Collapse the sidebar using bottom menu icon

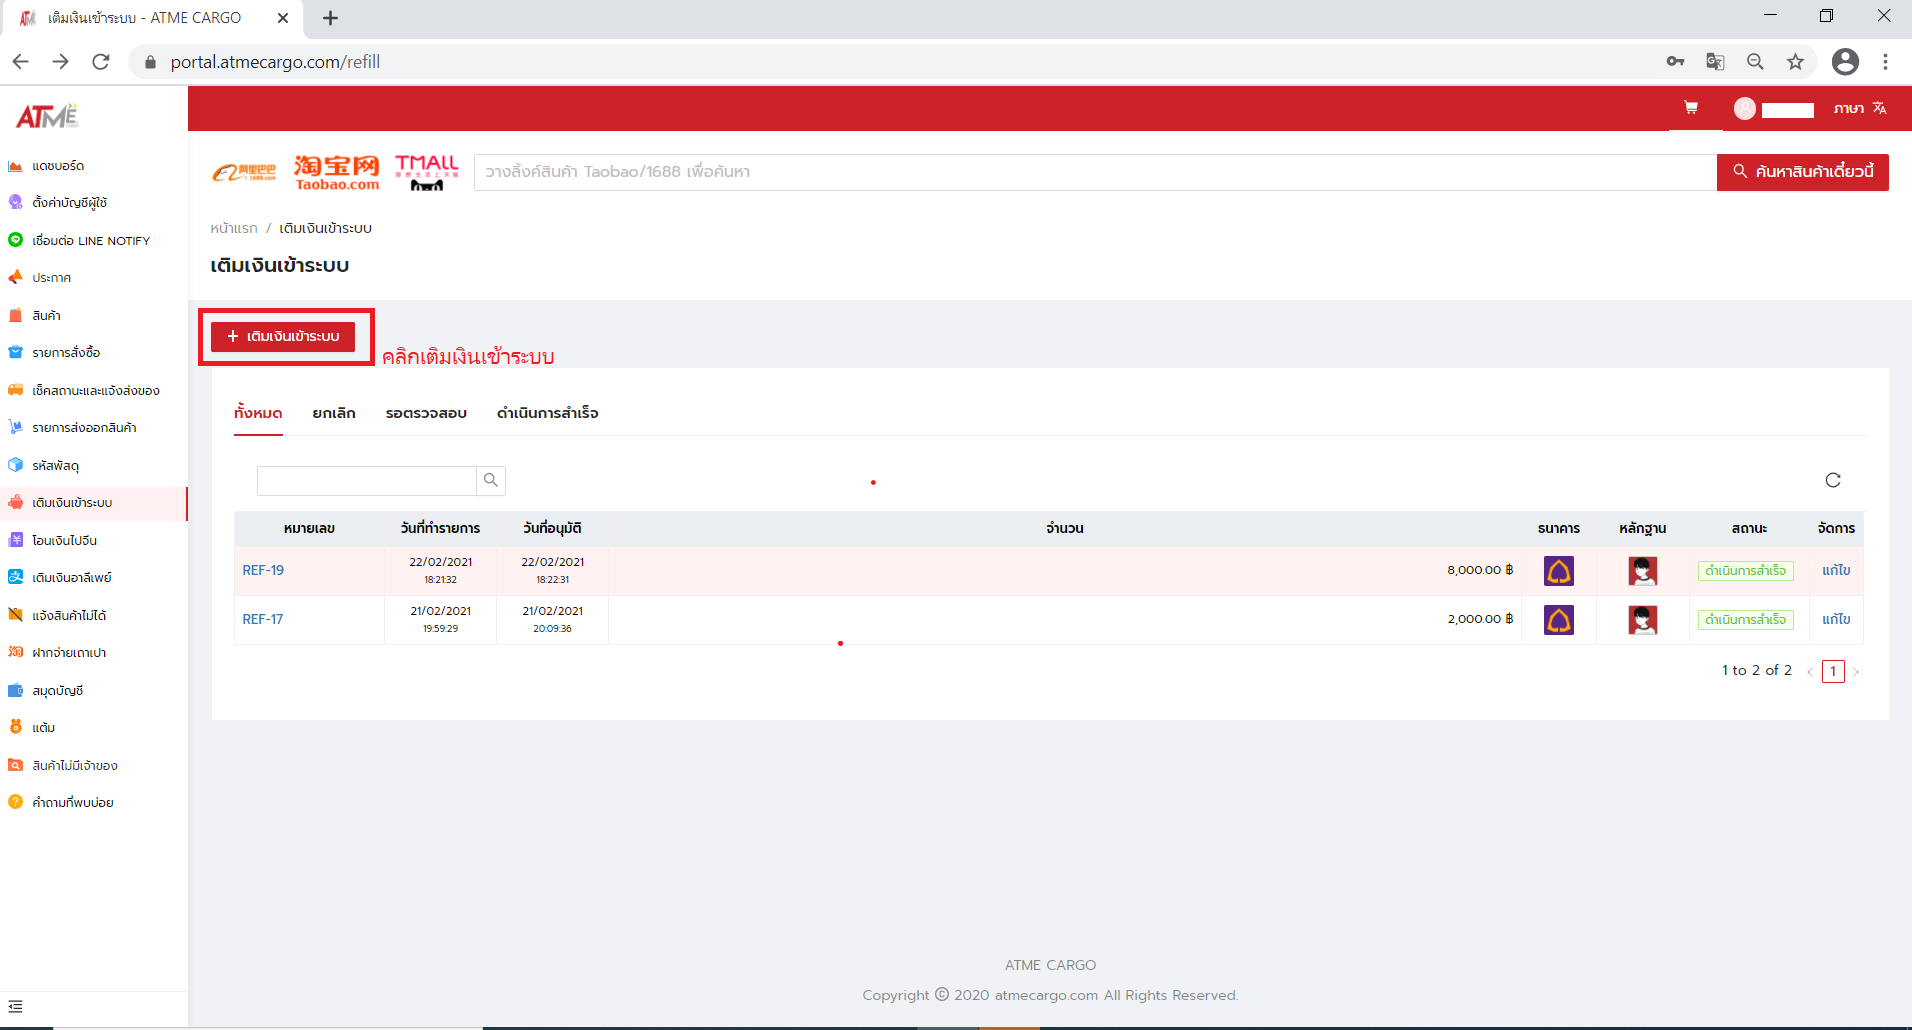(15, 1007)
